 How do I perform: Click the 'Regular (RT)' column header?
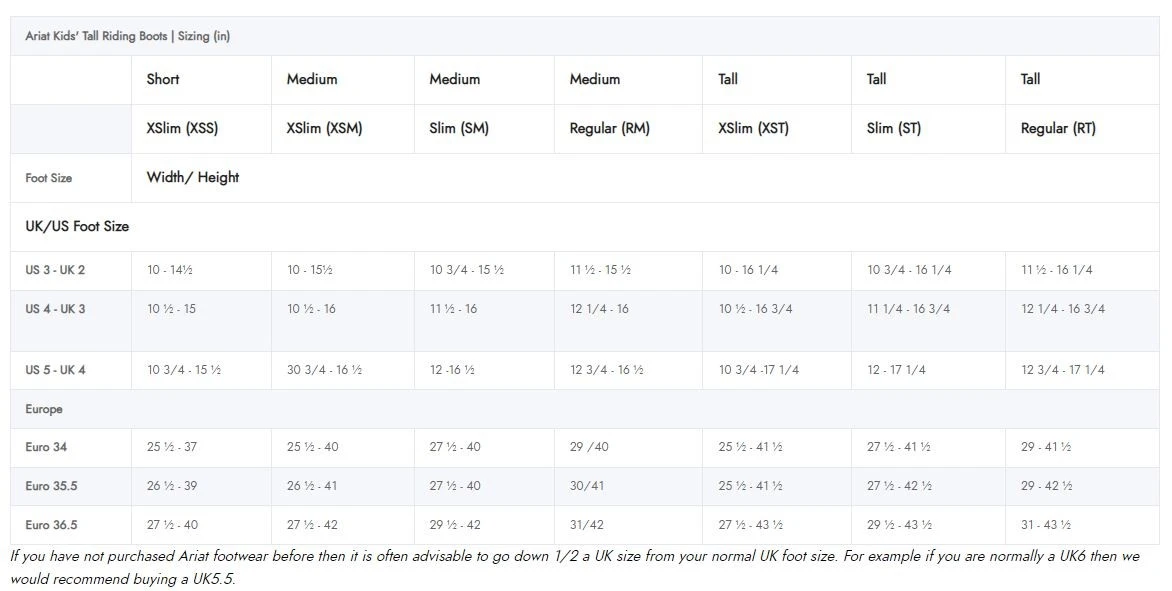point(1057,128)
